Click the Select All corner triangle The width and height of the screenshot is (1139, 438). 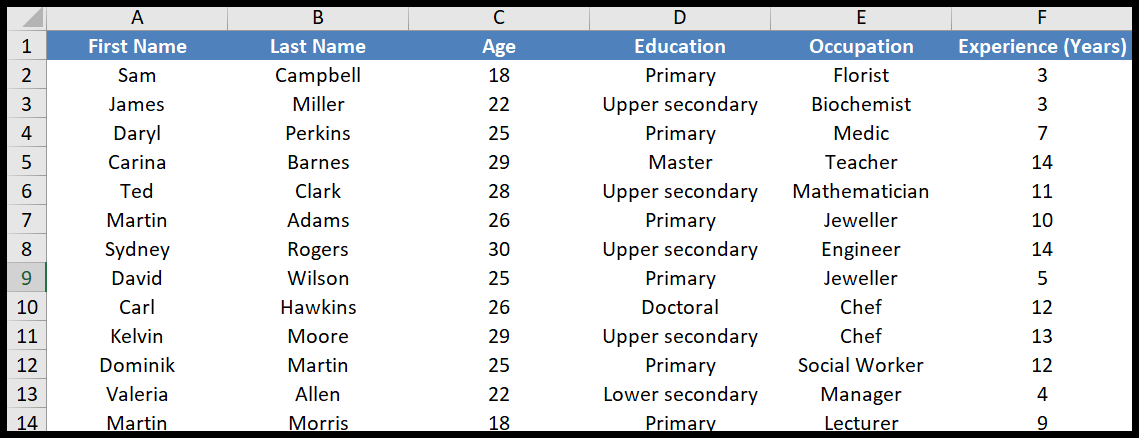27,18
